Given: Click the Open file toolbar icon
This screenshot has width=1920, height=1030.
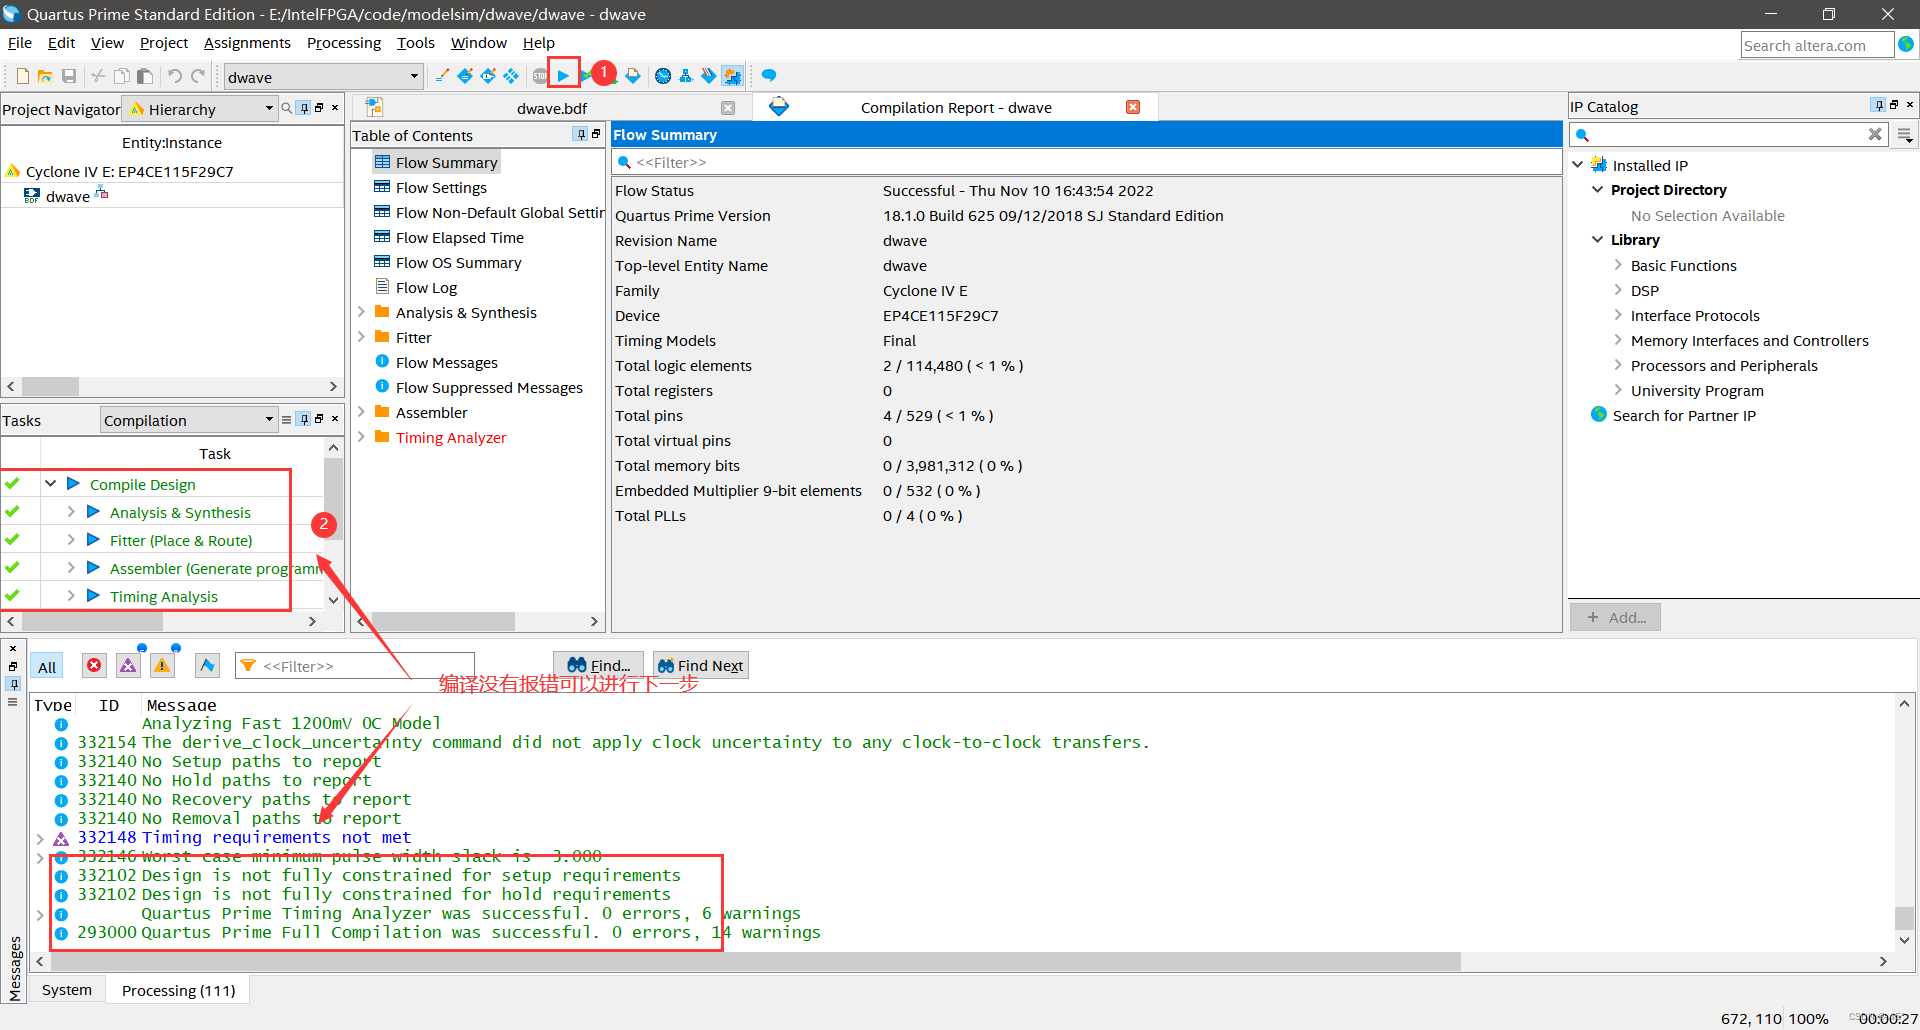Looking at the screenshot, I should coord(45,76).
